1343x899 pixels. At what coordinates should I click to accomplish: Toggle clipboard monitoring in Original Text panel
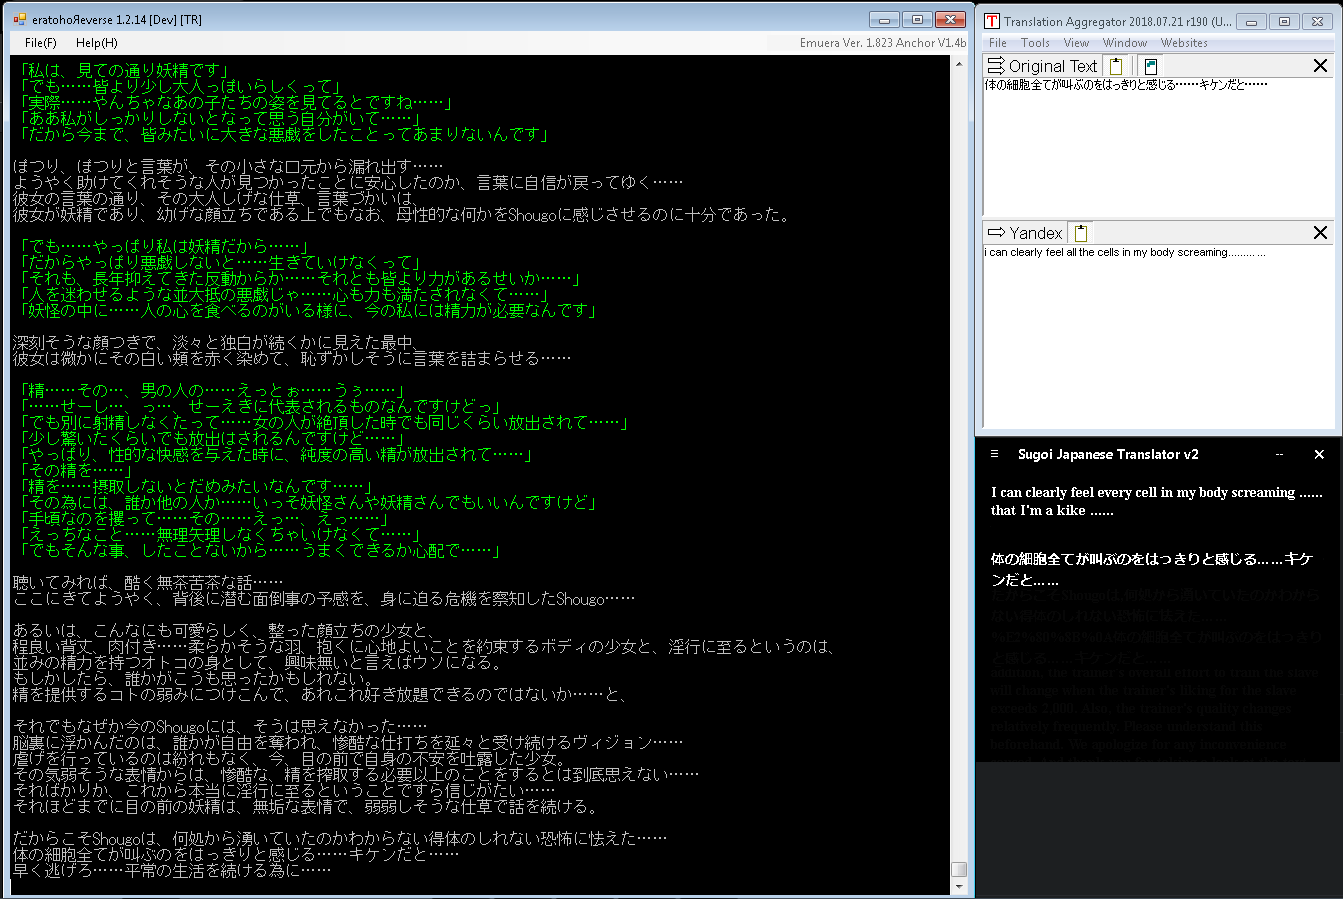click(1116, 66)
